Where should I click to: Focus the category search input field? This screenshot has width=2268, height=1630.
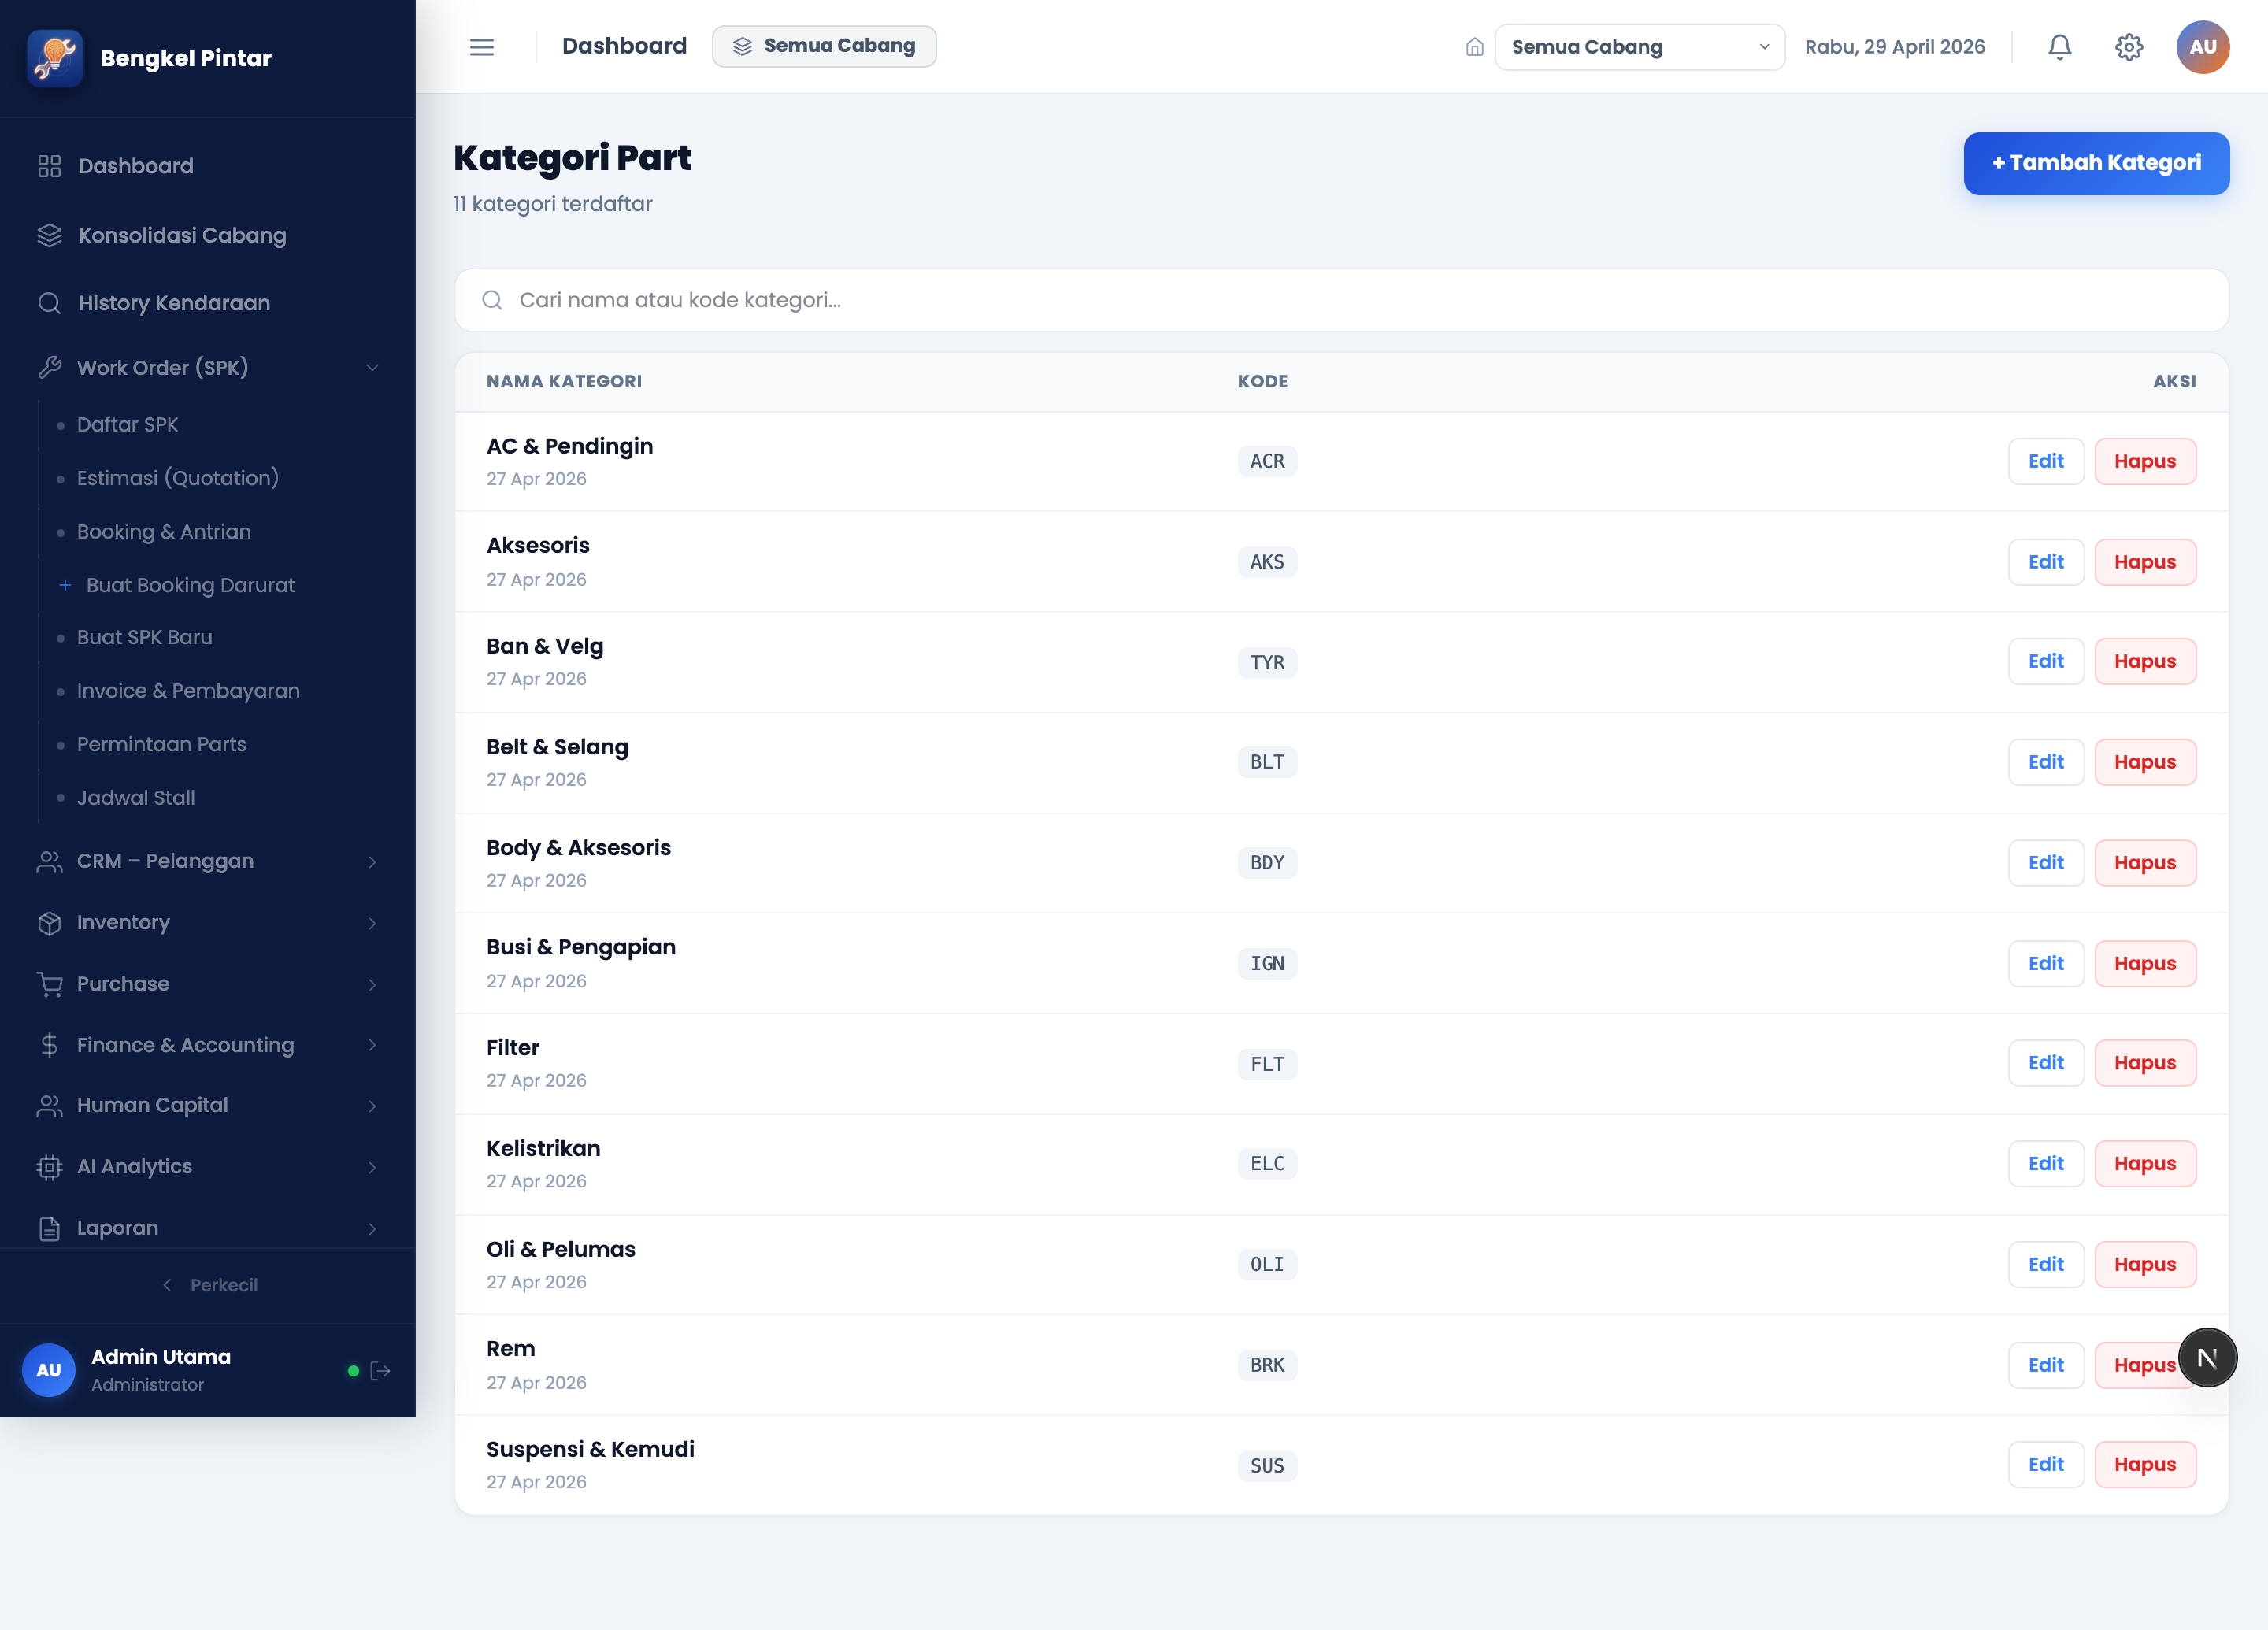[1341, 300]
